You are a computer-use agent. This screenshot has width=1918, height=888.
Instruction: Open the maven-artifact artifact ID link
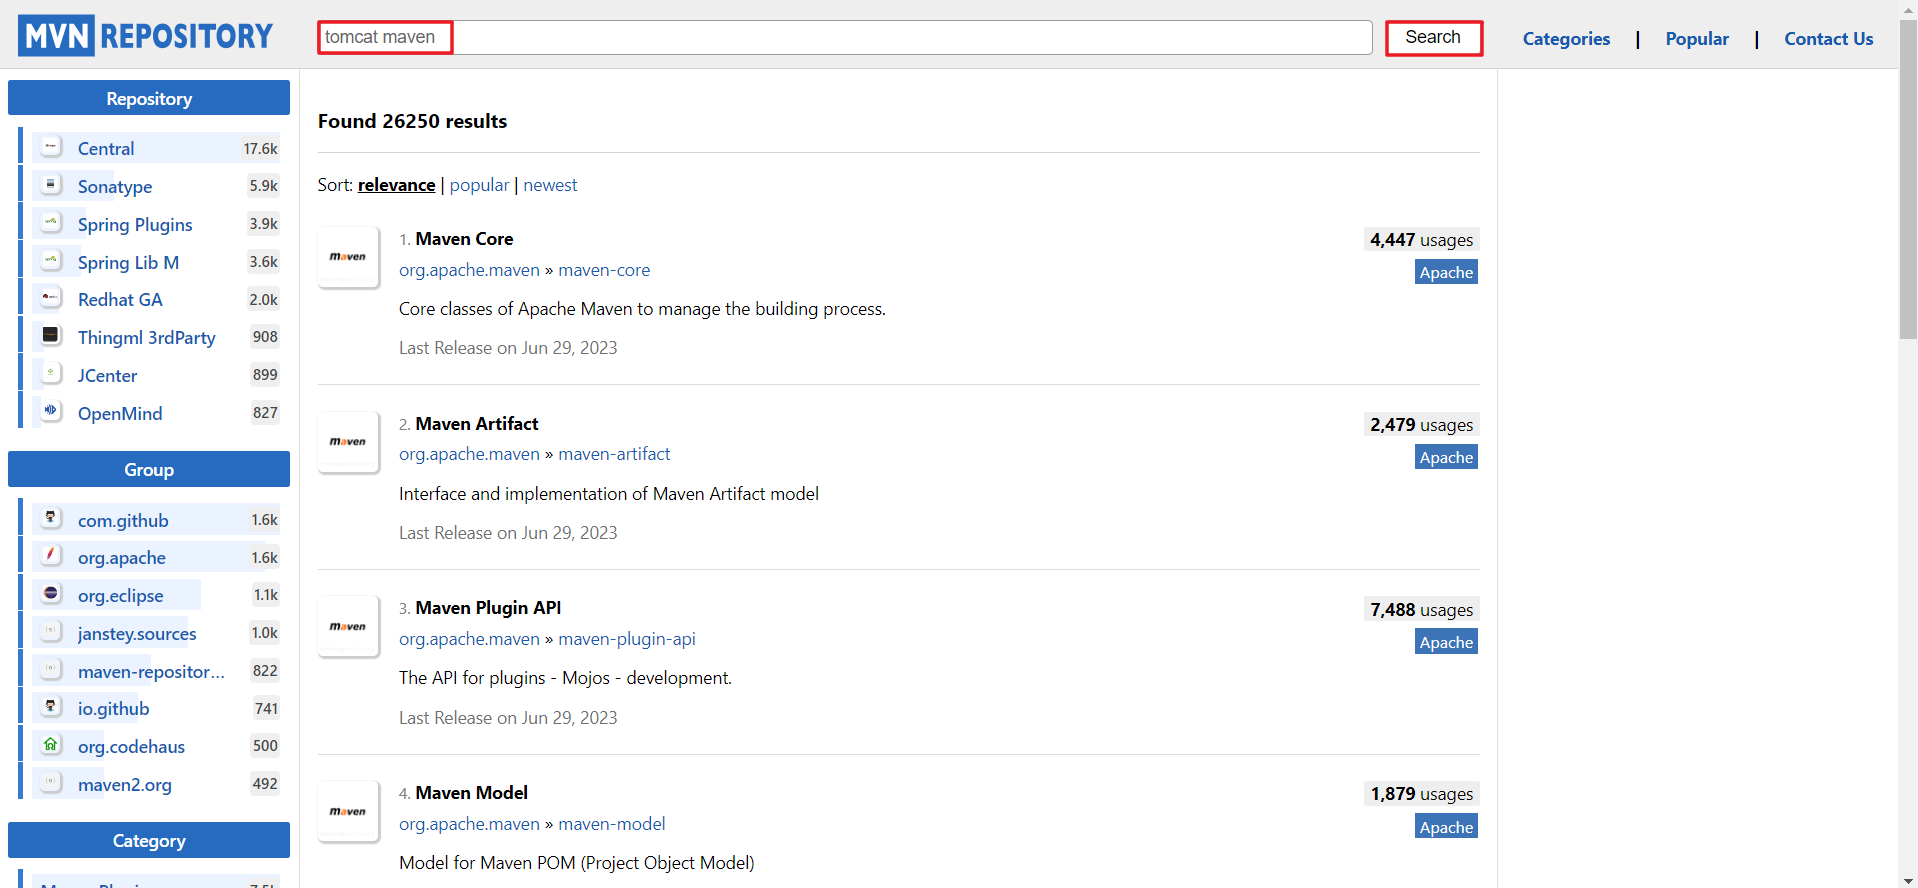click(614, 454)
